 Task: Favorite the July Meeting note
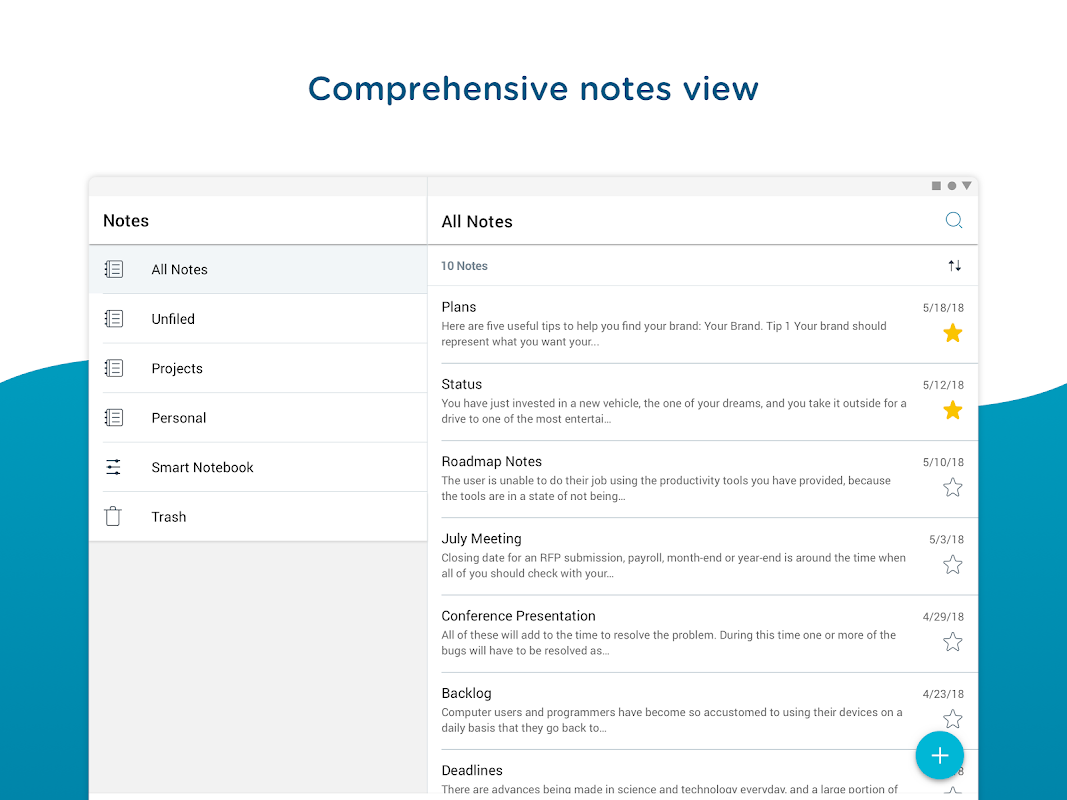coord(953,565)
